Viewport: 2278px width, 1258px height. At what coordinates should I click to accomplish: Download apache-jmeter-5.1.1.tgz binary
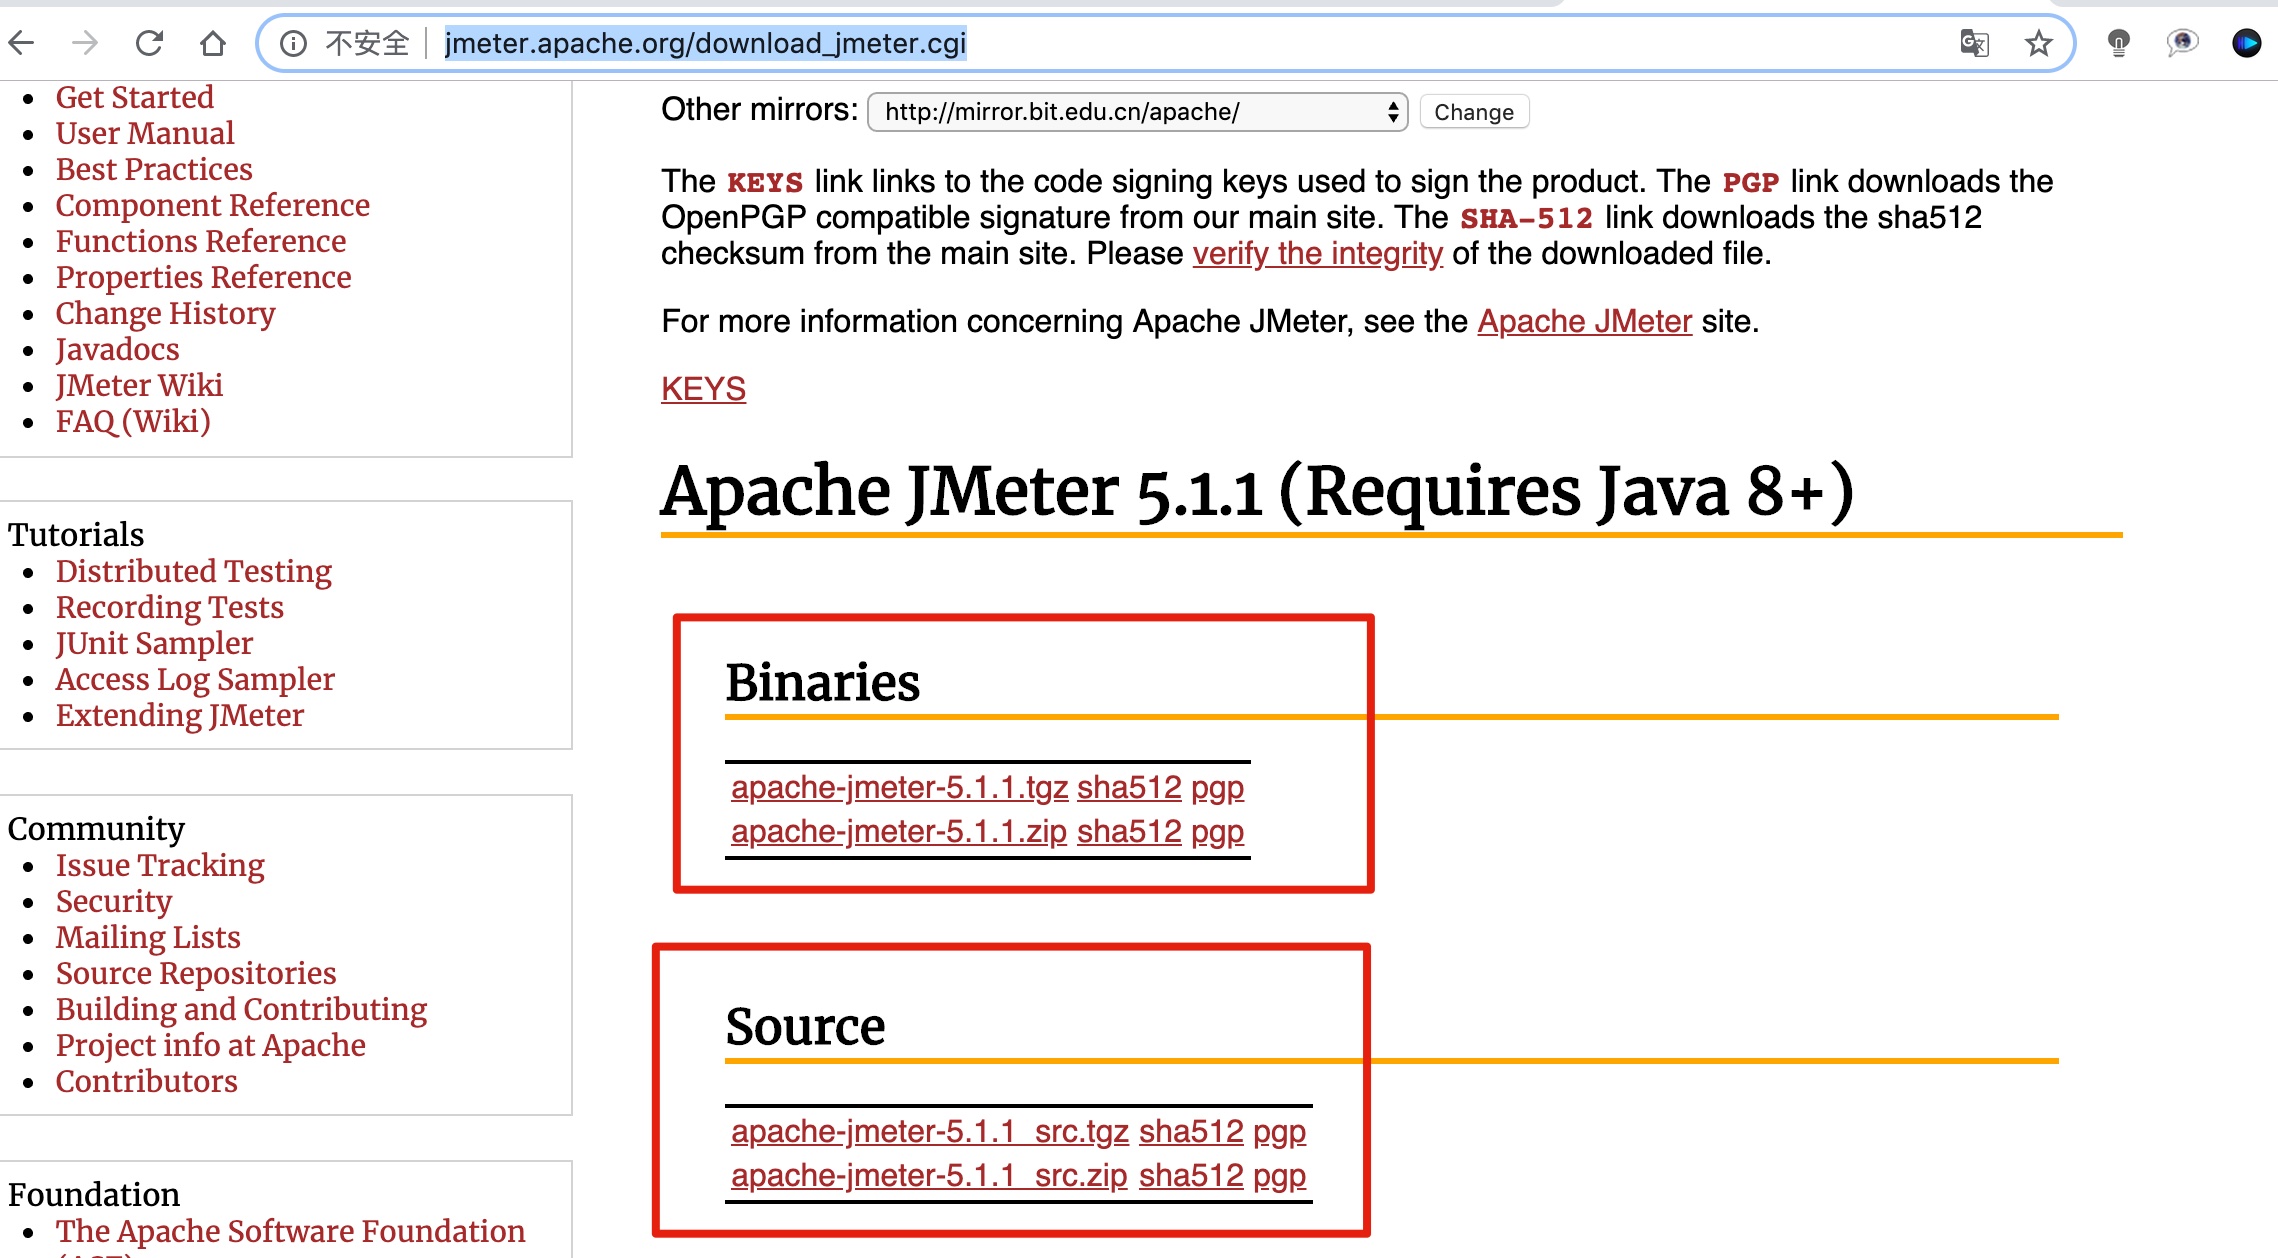pos(899,788)
